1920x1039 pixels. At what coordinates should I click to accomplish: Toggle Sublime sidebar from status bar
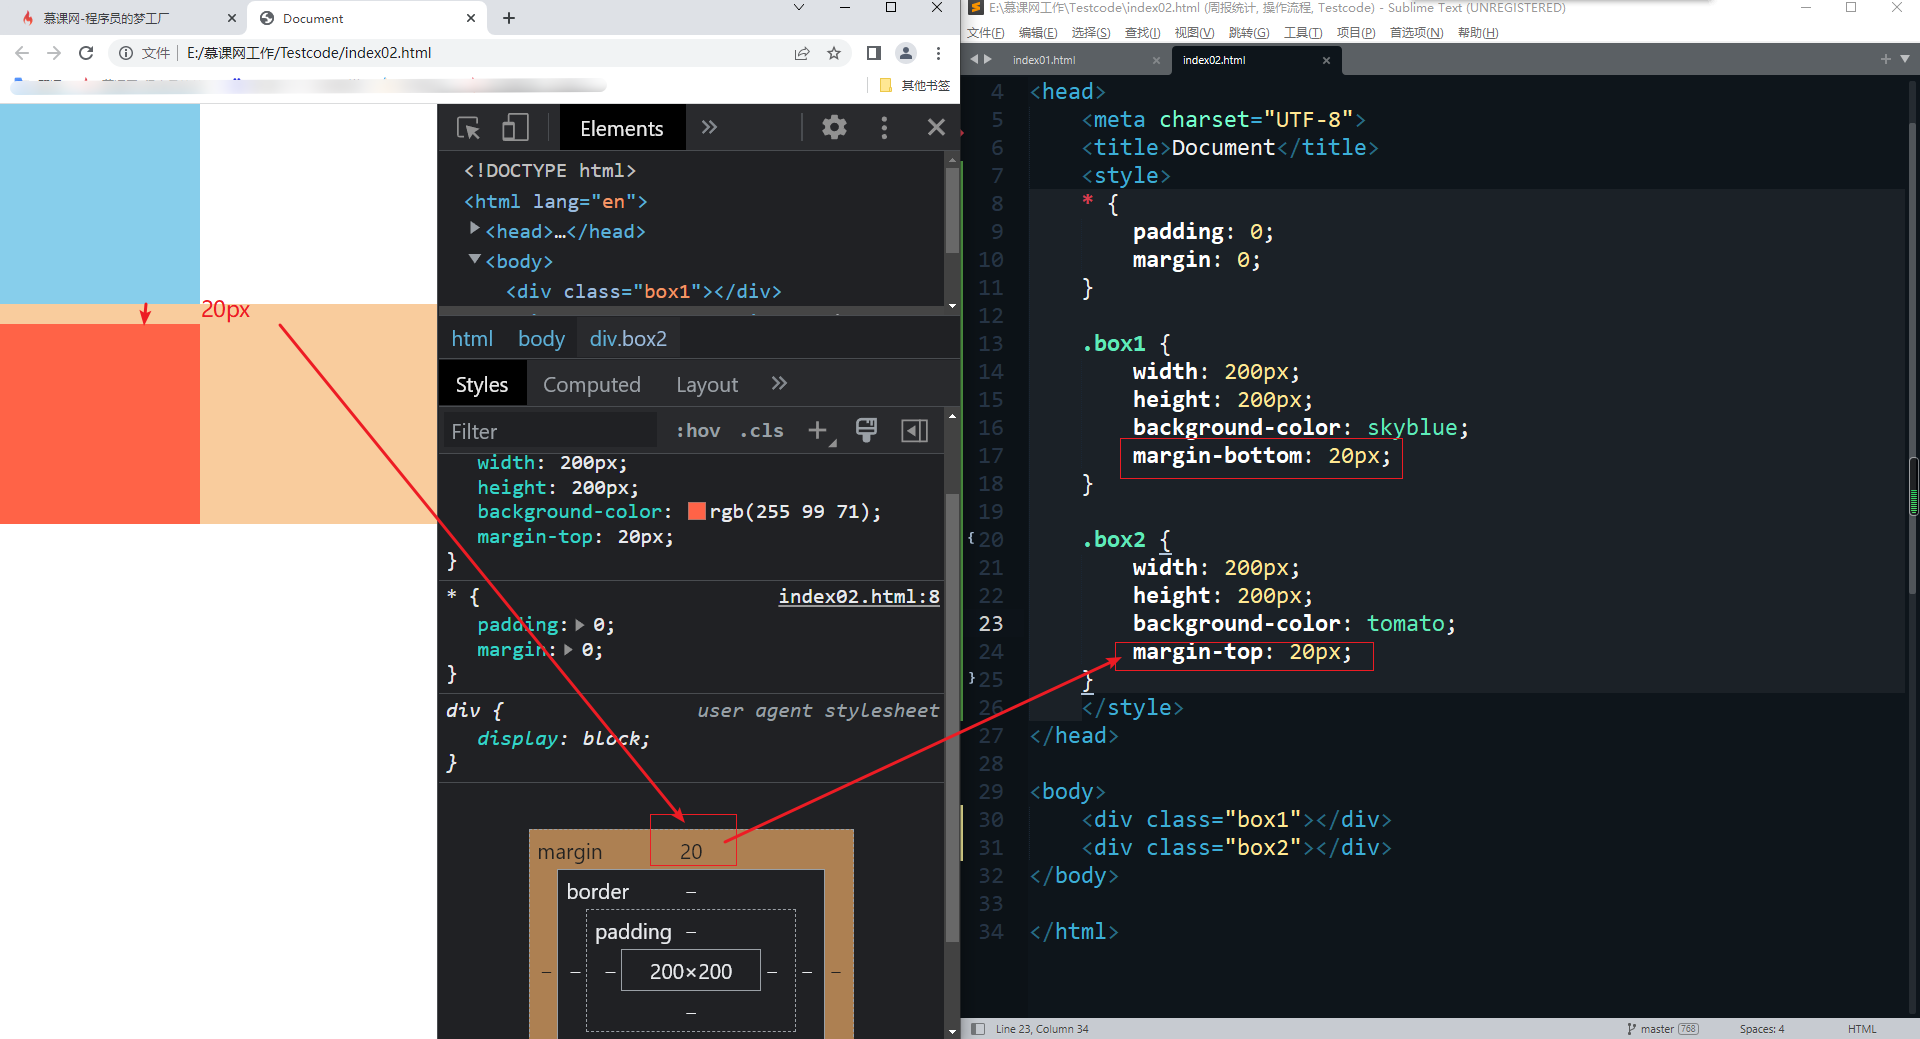coord(978,1029)
